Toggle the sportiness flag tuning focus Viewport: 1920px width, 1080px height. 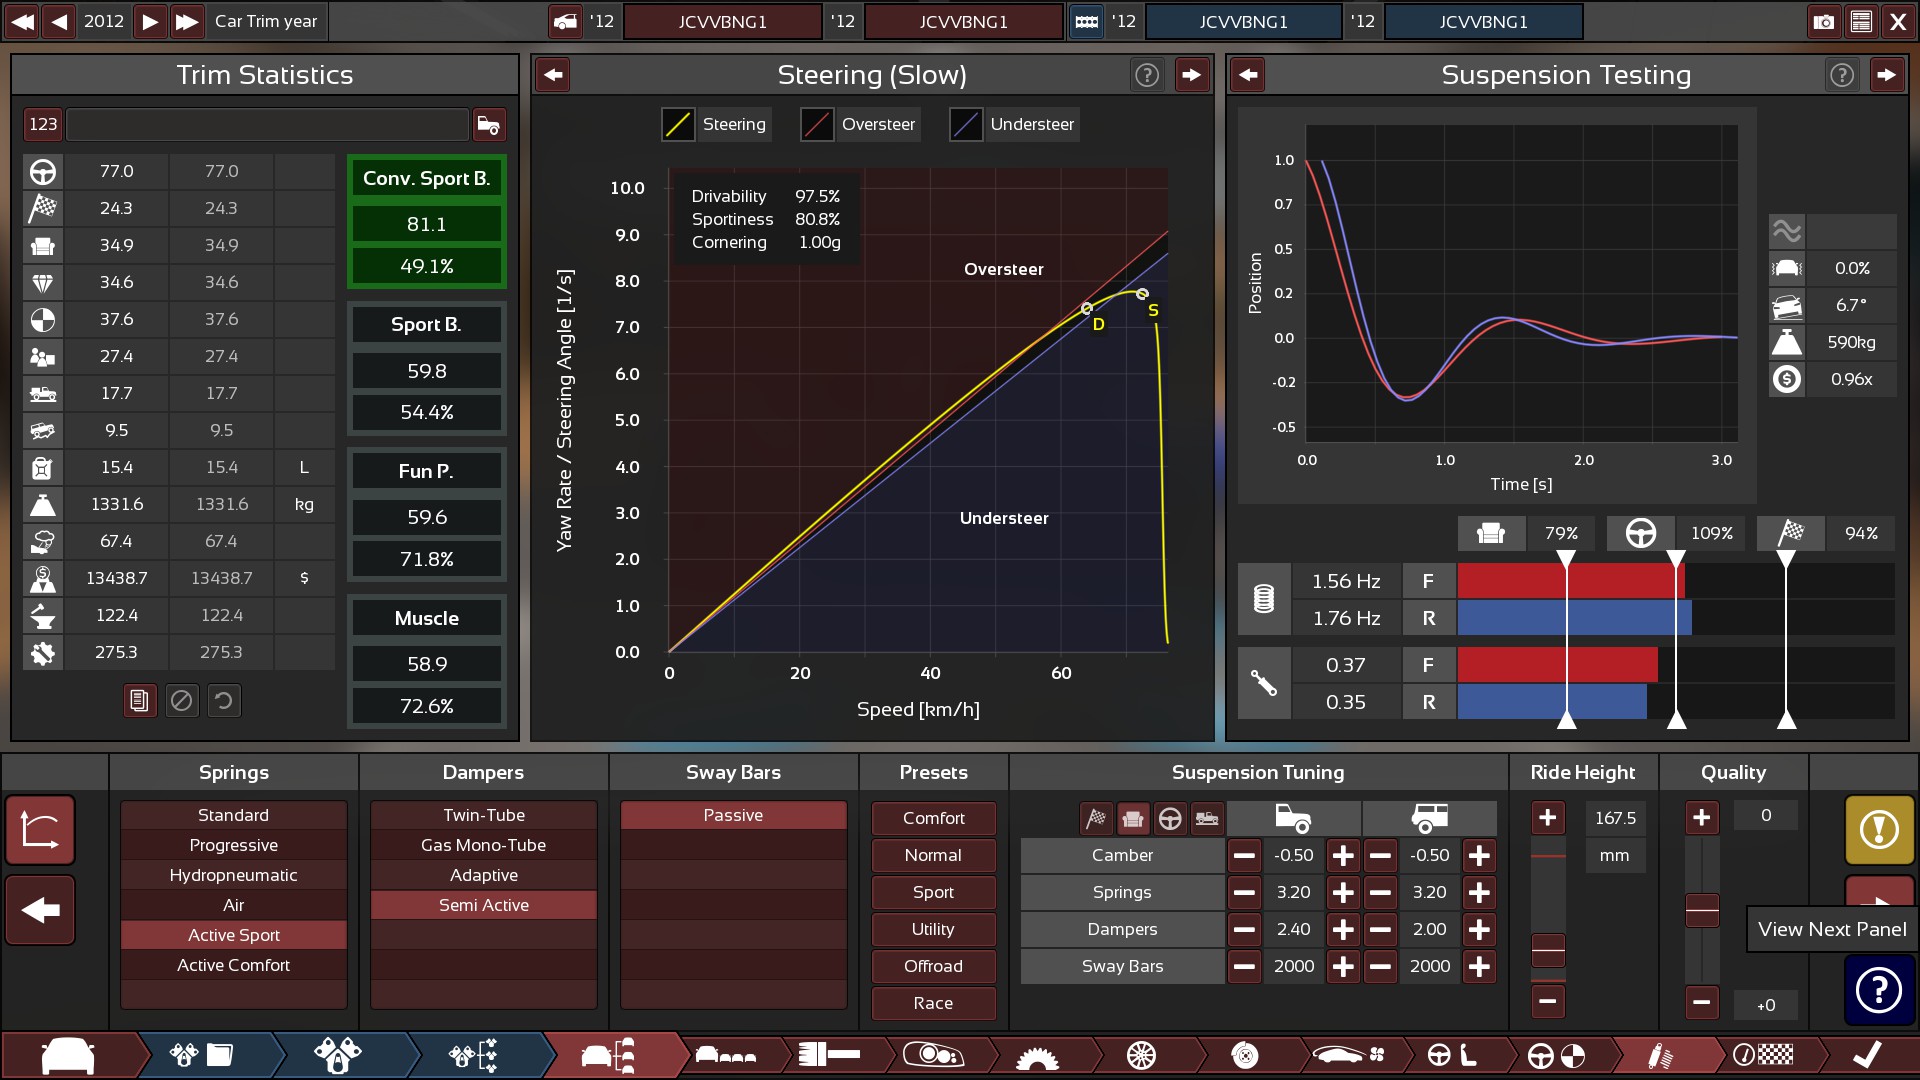click(x=1096, y=819)
